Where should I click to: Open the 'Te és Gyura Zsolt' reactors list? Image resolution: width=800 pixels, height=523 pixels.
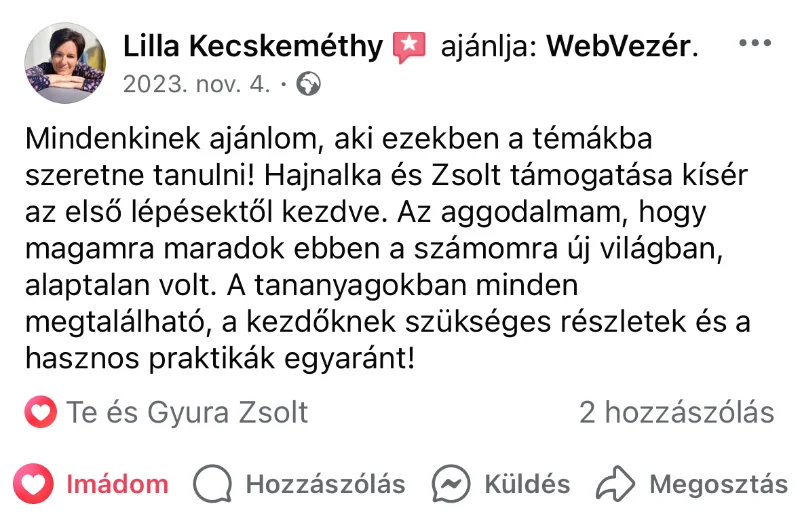[188, 412]
